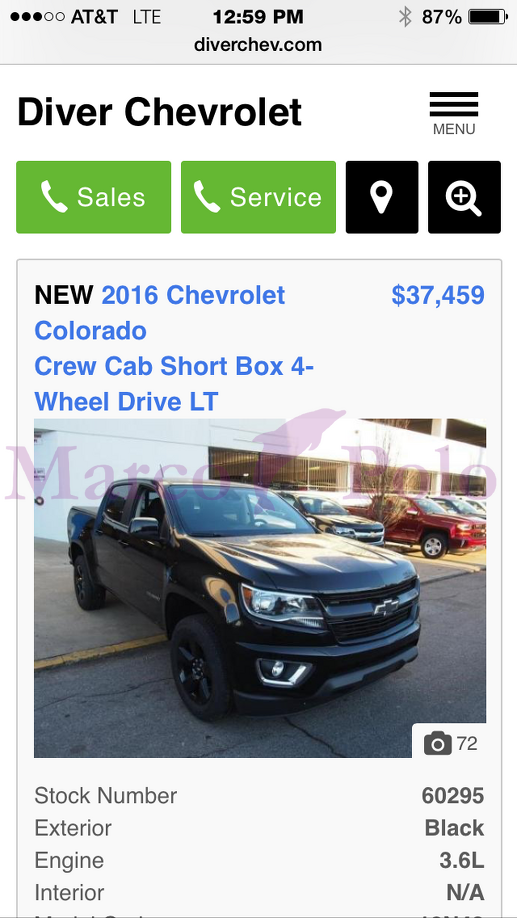Tap the map location pin button

tap(382, 197)
